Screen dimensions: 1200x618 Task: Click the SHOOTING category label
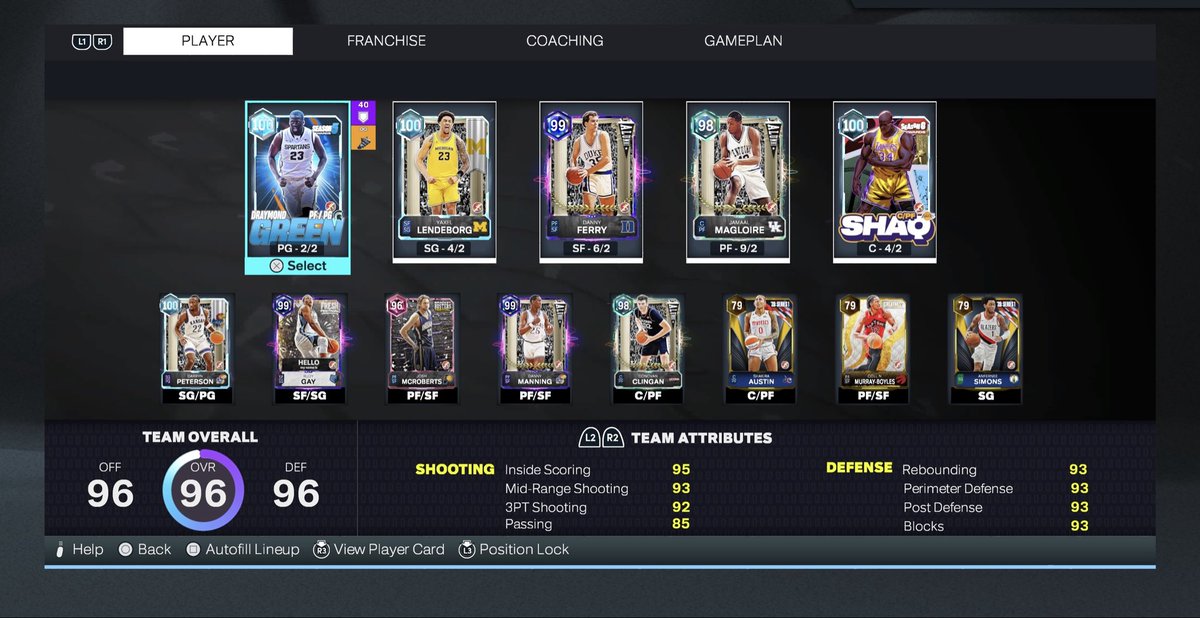(x=455, y=469)
